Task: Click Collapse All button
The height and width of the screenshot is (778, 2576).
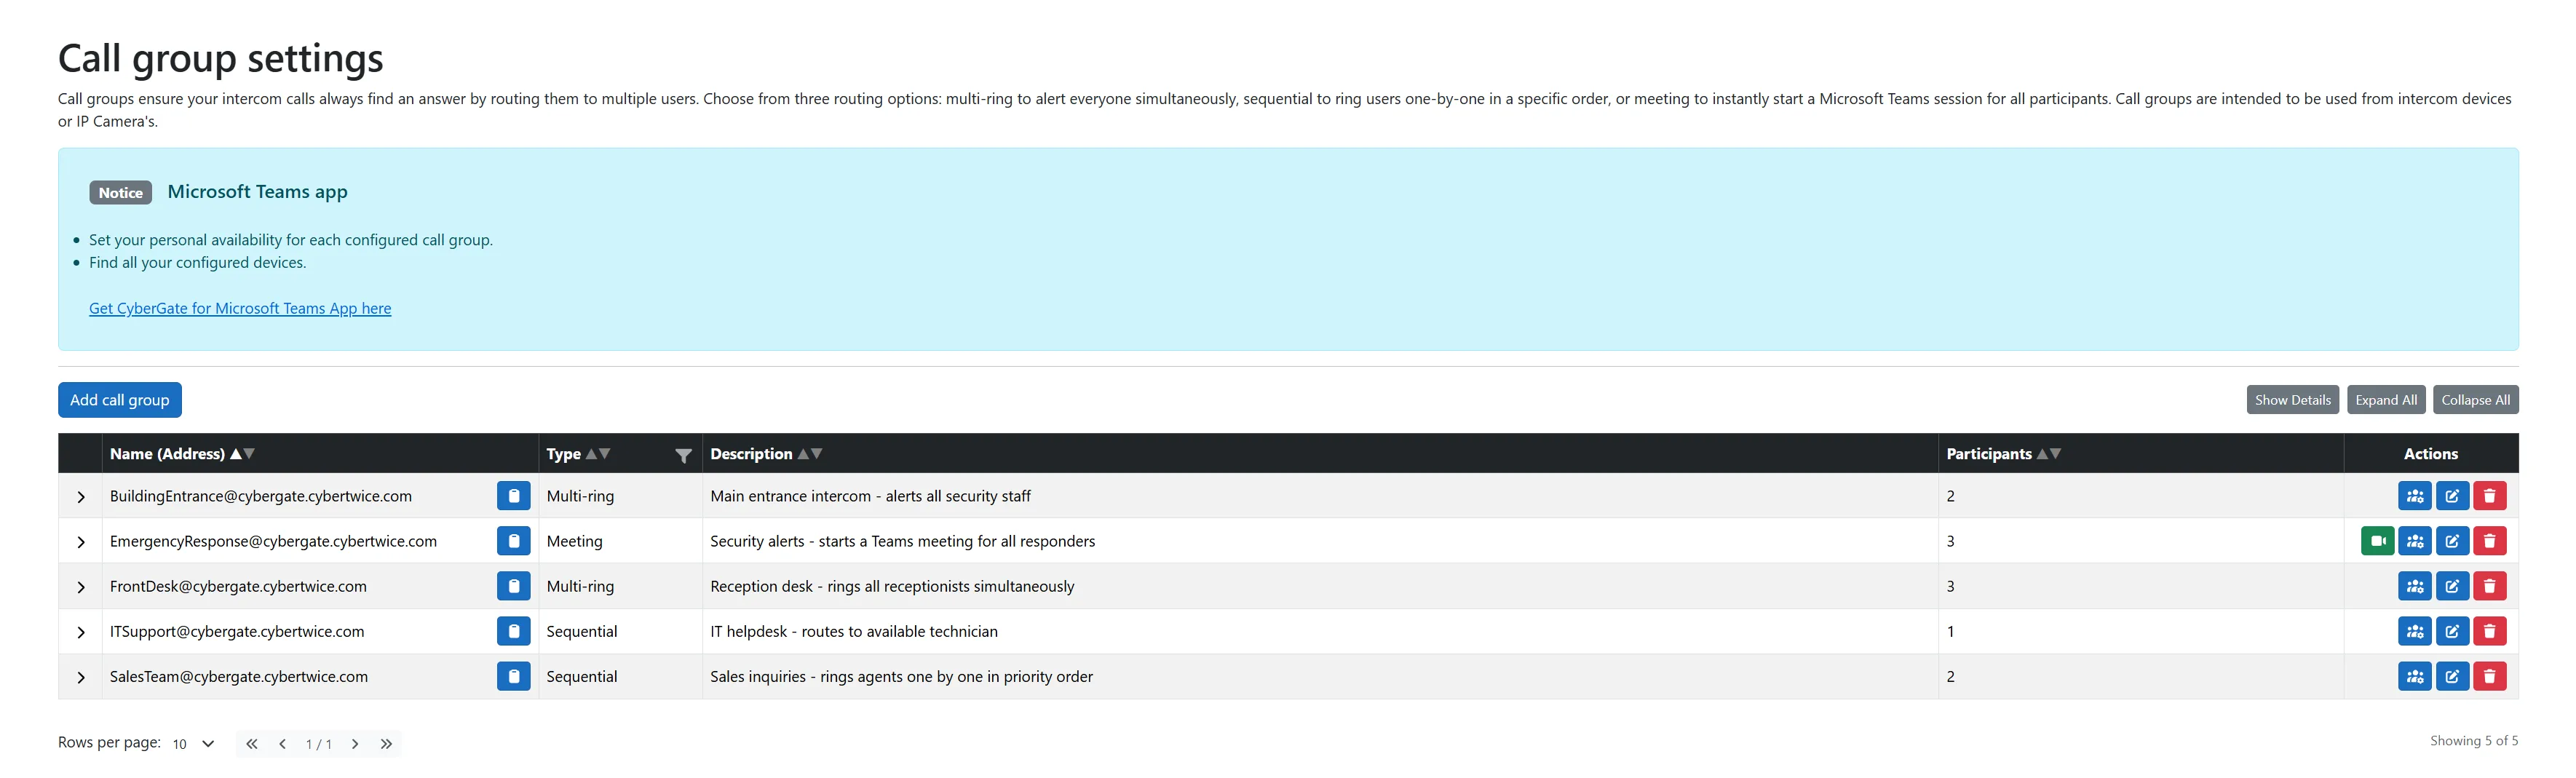Action: pyautogui.click(x=2475, y=399)
